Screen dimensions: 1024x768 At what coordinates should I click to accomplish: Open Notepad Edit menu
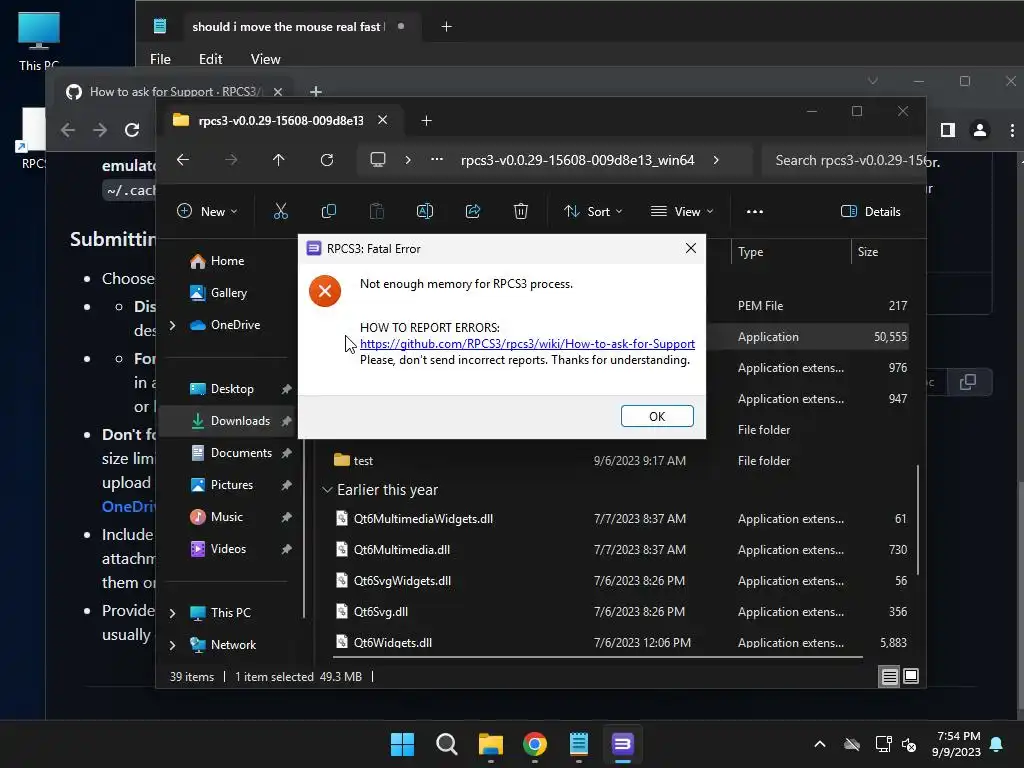click(x=210, y=59)
